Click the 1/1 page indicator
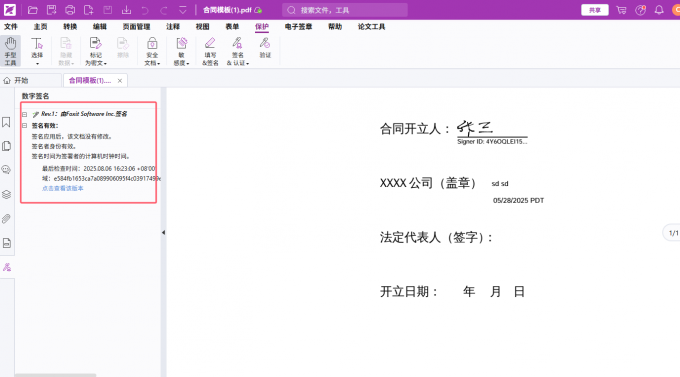 673,233
